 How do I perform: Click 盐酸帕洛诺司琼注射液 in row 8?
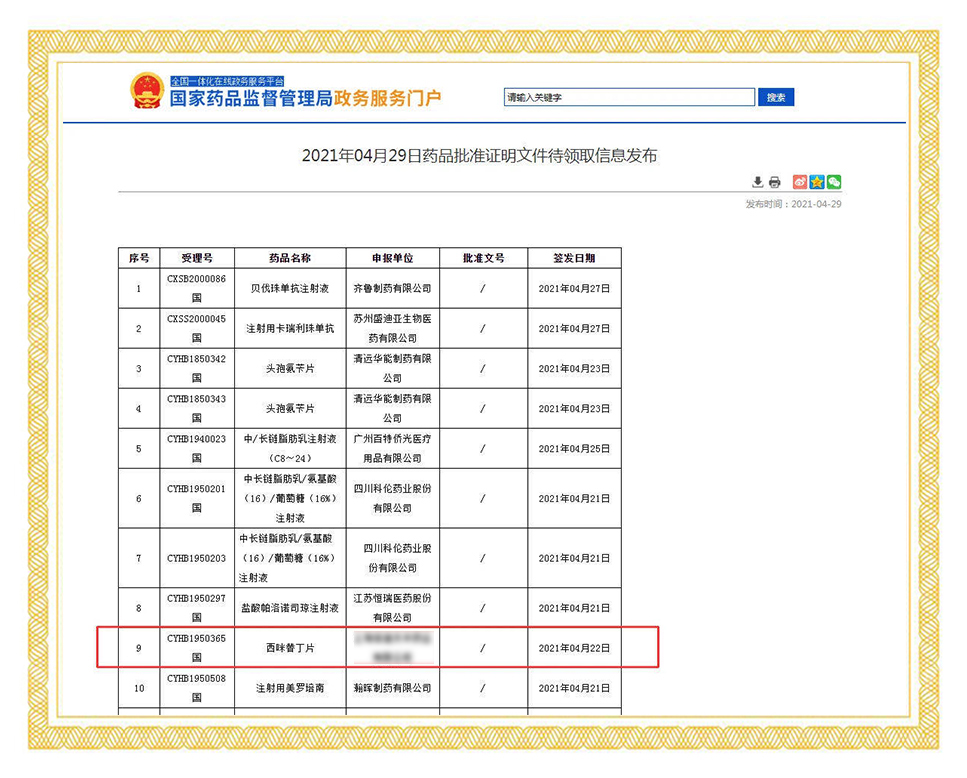click(290, 608)
